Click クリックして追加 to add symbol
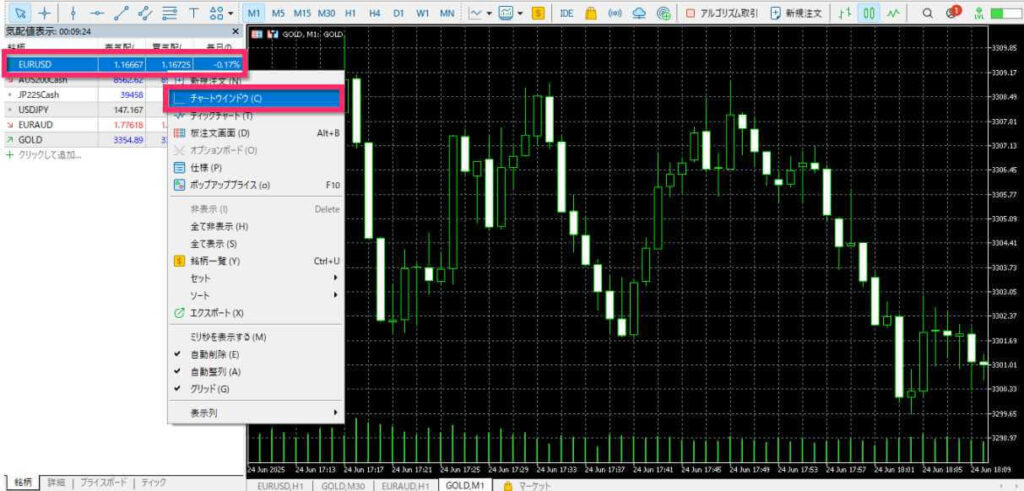Image resolution: width=1024 pixels, height=491 pixels. click(x=49, y=155)
